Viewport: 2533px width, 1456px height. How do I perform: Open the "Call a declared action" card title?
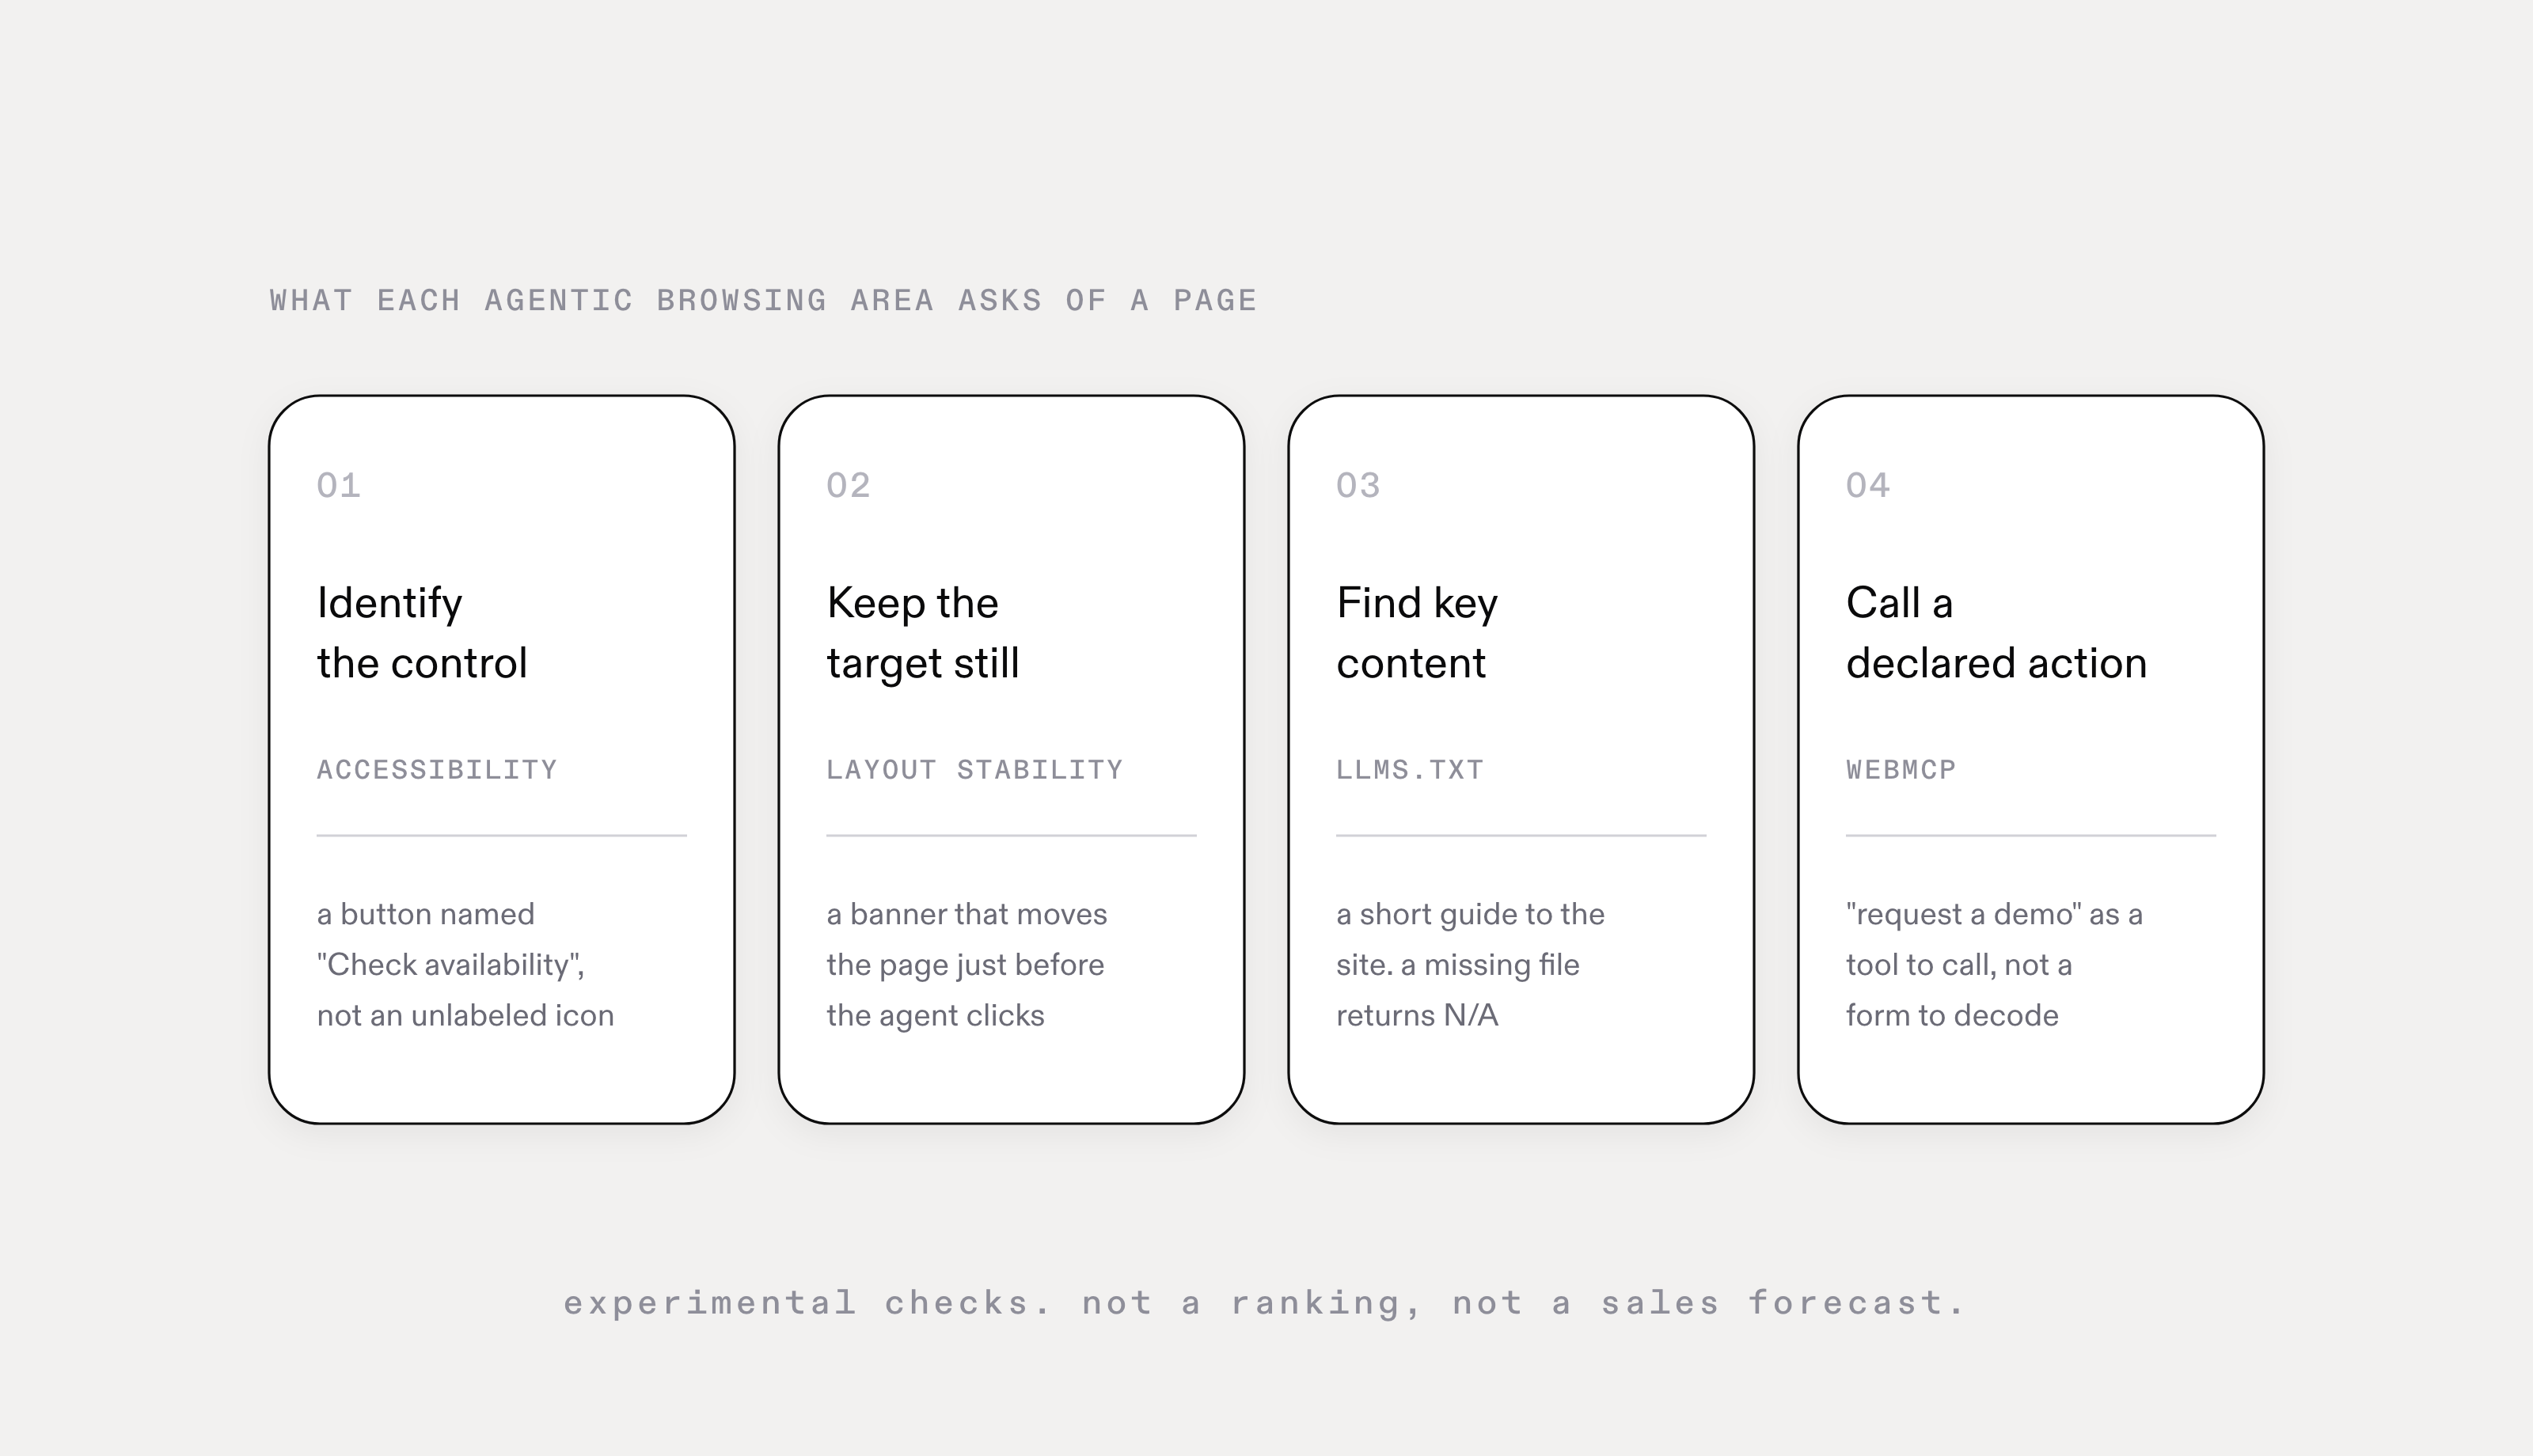point(1996,633)
